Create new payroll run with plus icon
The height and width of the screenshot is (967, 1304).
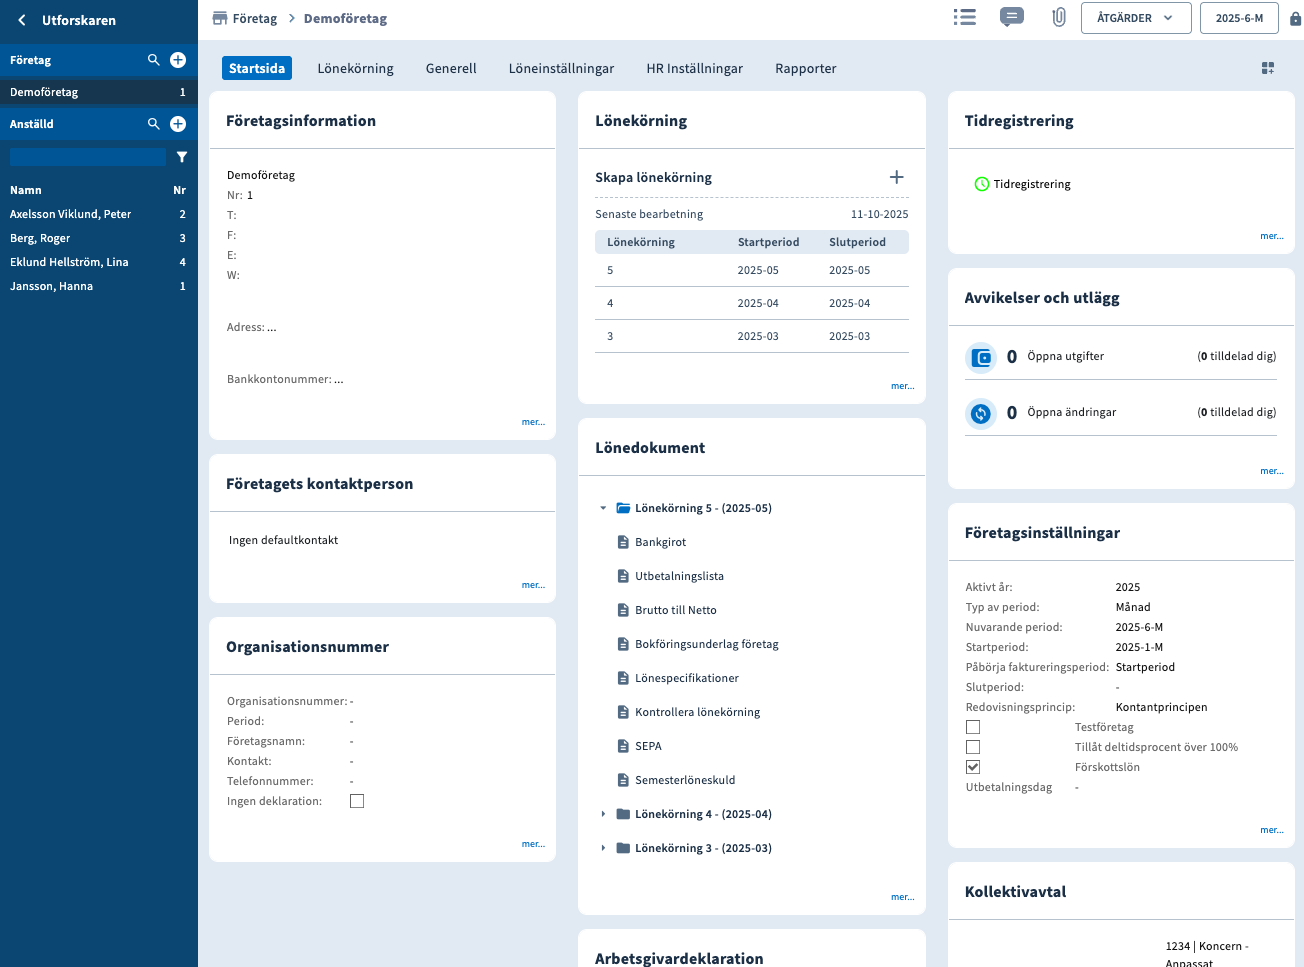(896, 177)
